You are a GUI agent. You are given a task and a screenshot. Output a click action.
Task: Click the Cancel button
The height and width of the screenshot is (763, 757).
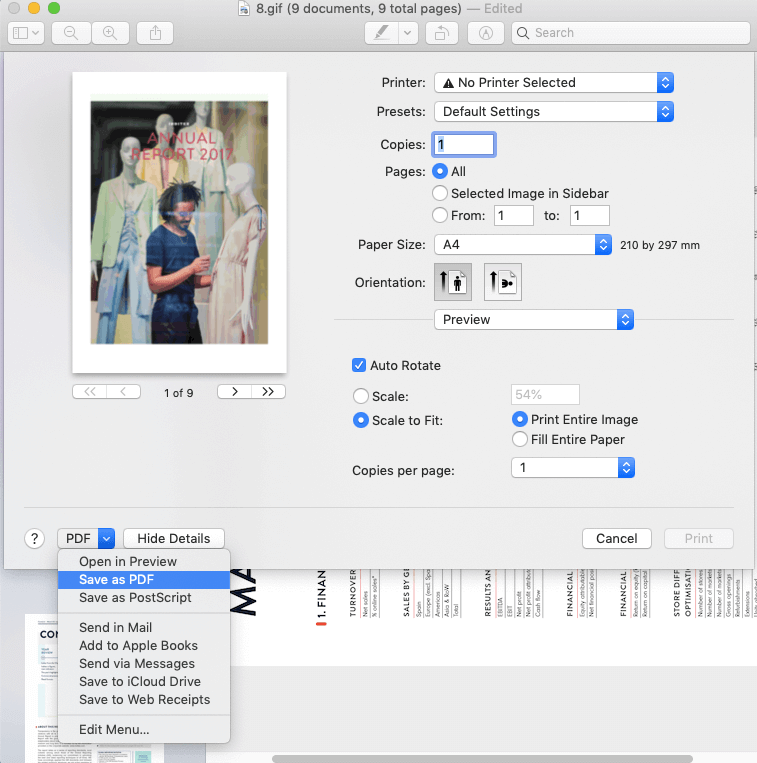[616, 538]
